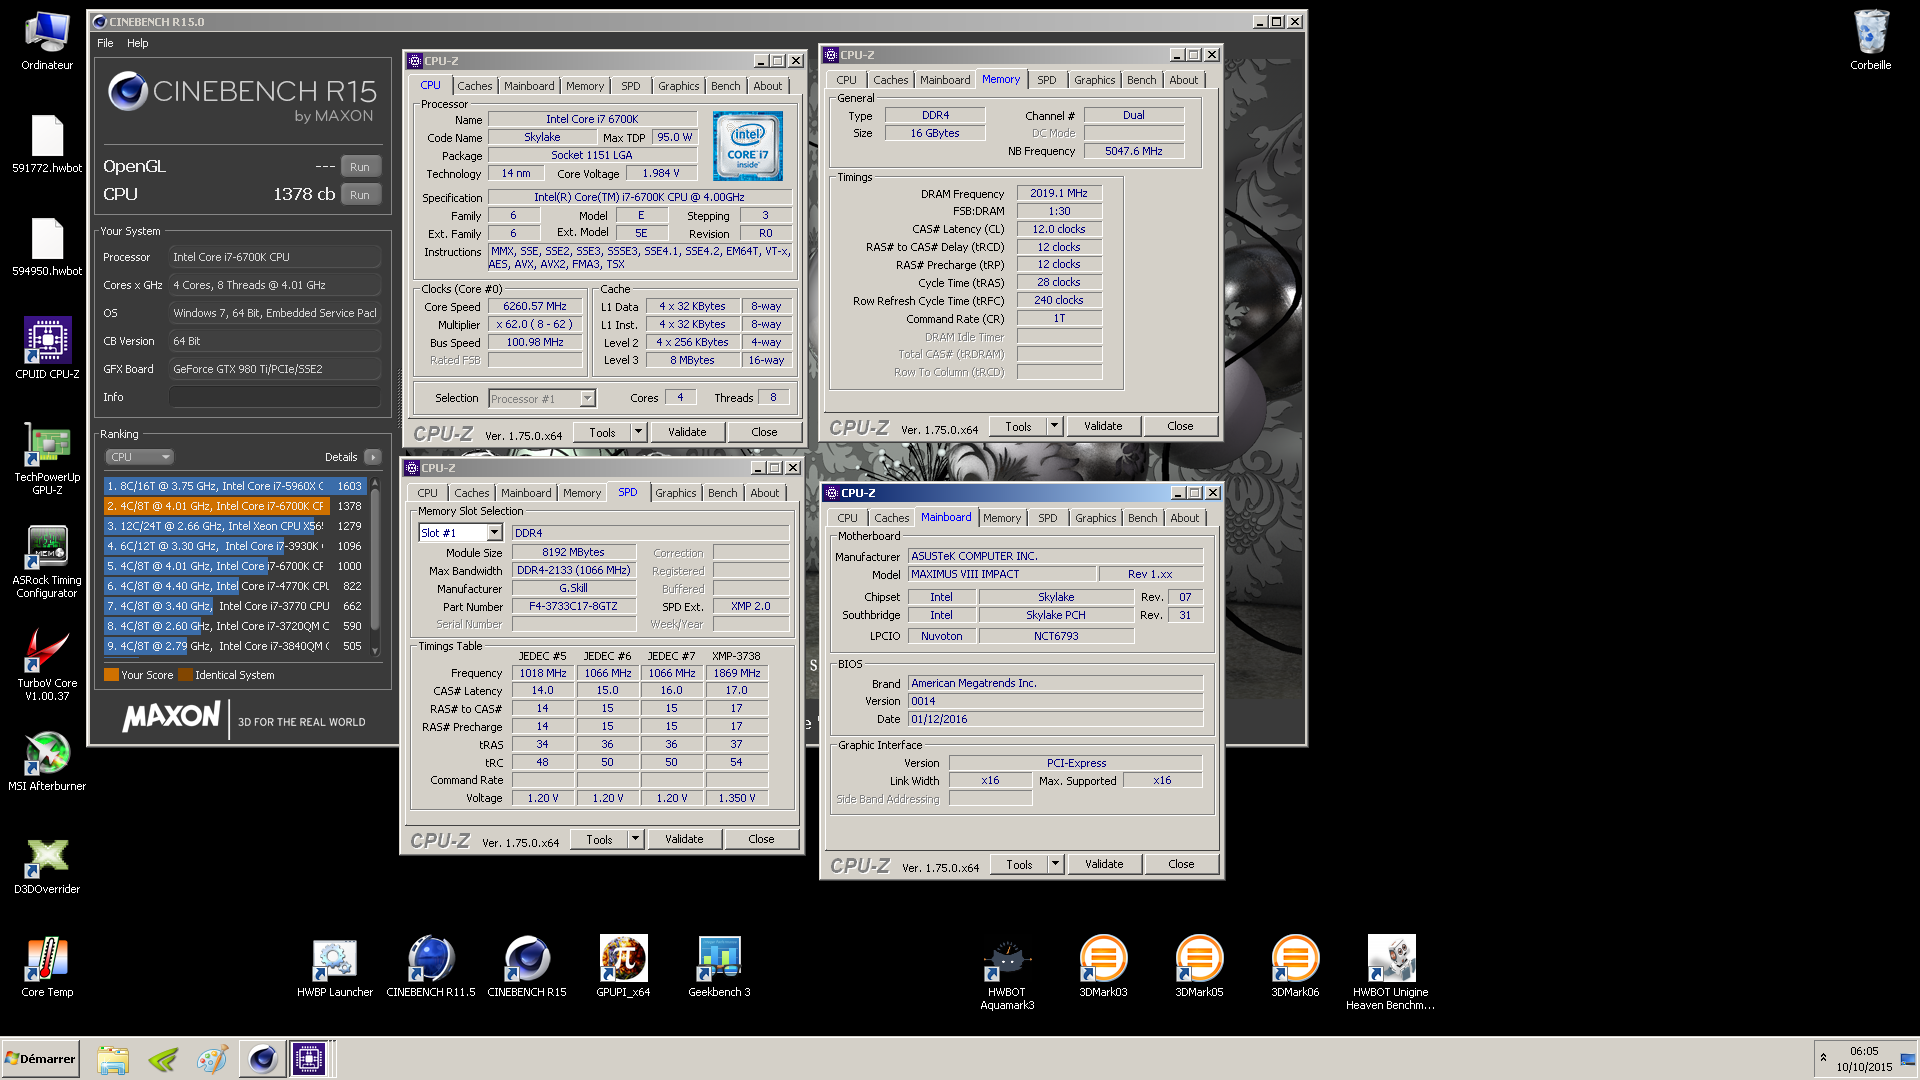Expand Tools dropdown arrow in SPD window
This screenshot has width=1920, height=1080.
click(x=635, y=839)
